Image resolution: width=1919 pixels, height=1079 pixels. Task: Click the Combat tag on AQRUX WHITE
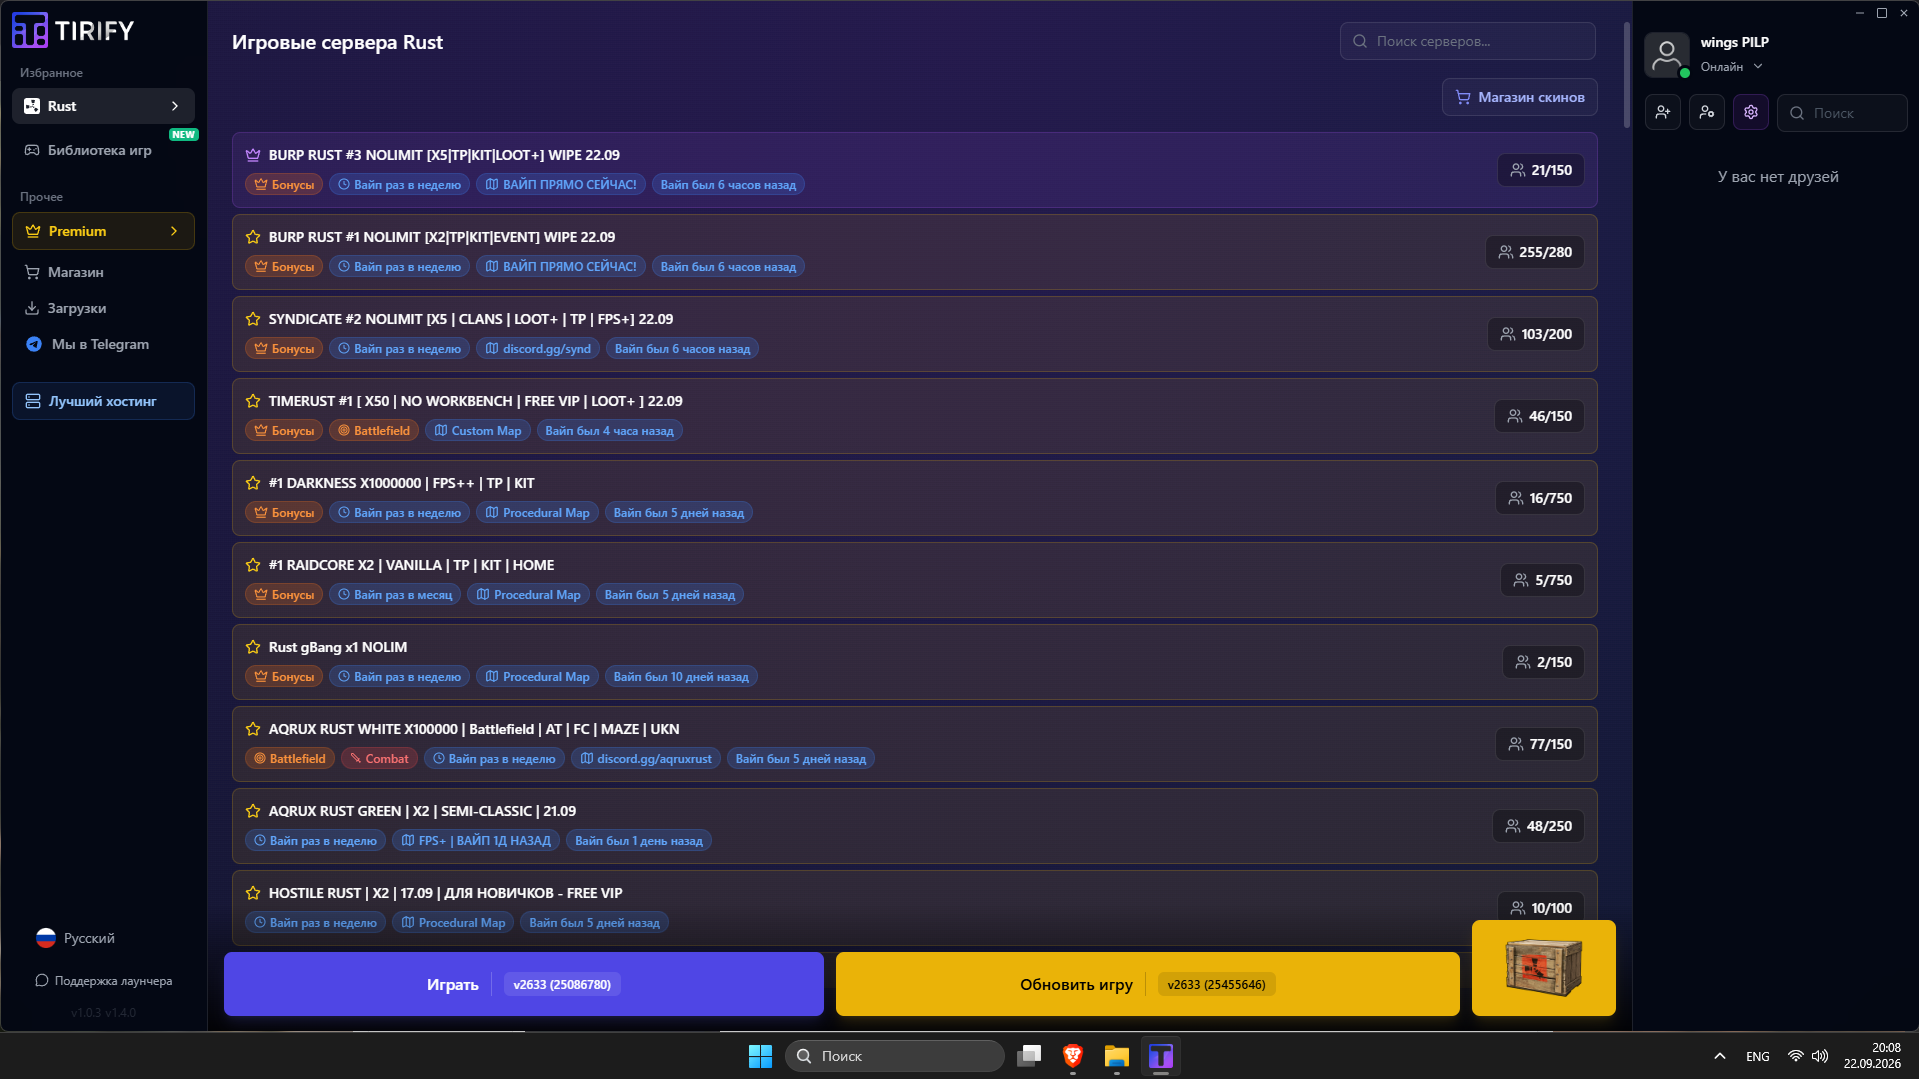379,759
